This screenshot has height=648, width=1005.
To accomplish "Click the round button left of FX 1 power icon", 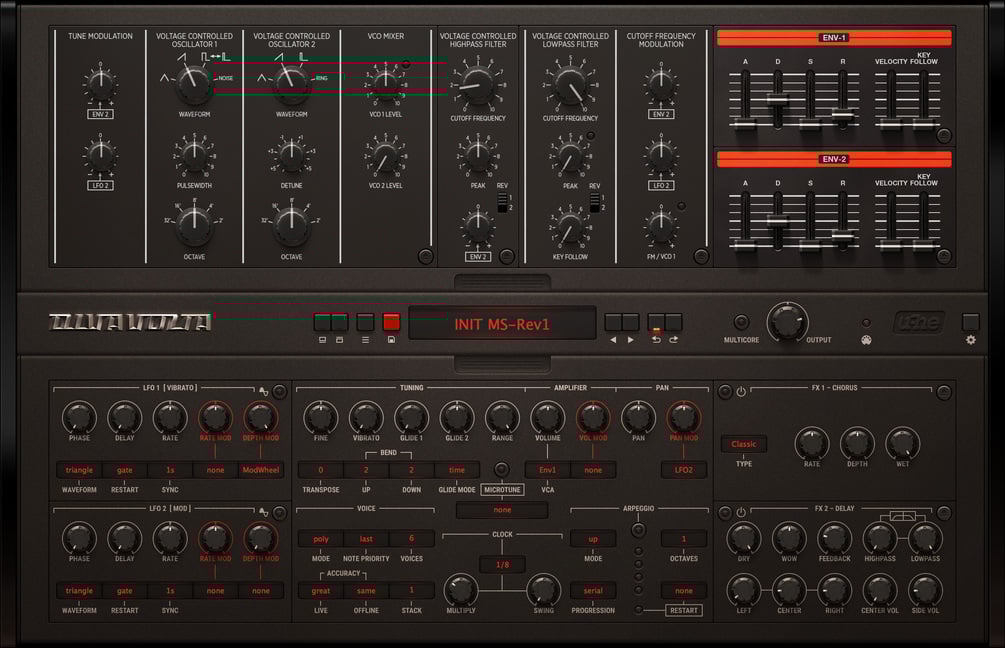I will point(725,391).
